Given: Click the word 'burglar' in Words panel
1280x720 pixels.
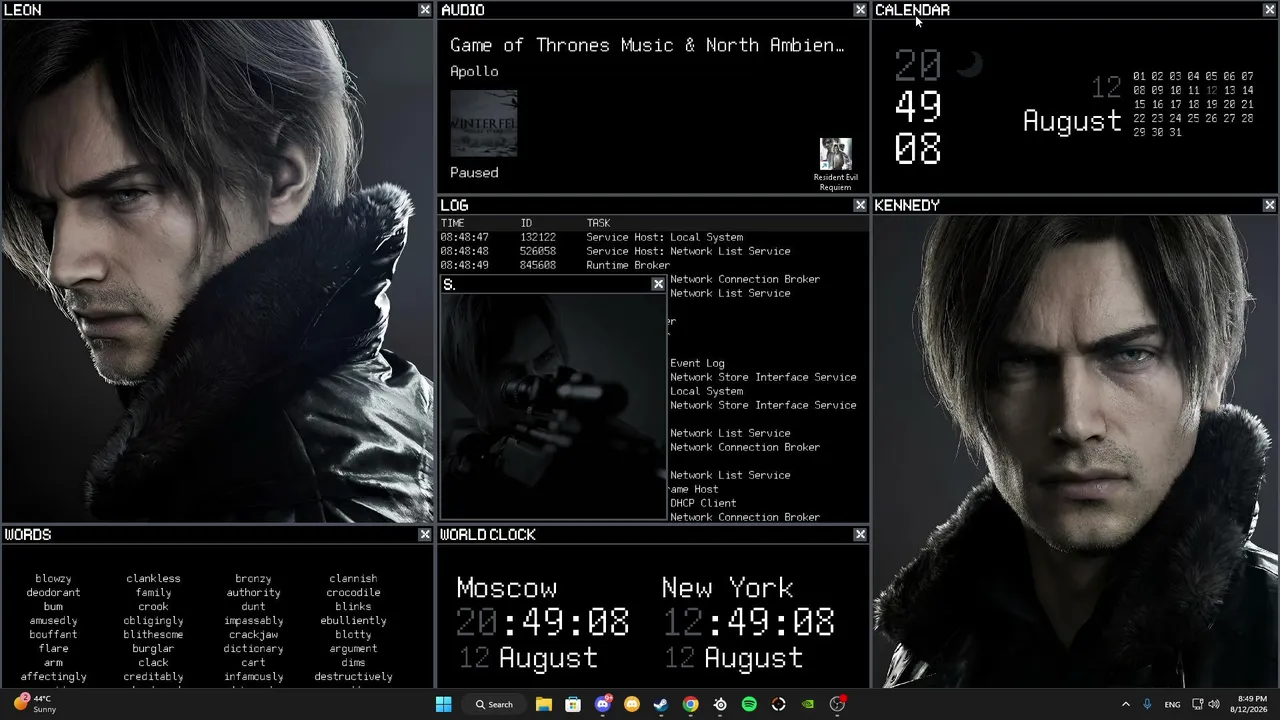Looking at the screenshot, I should [153, 648].
